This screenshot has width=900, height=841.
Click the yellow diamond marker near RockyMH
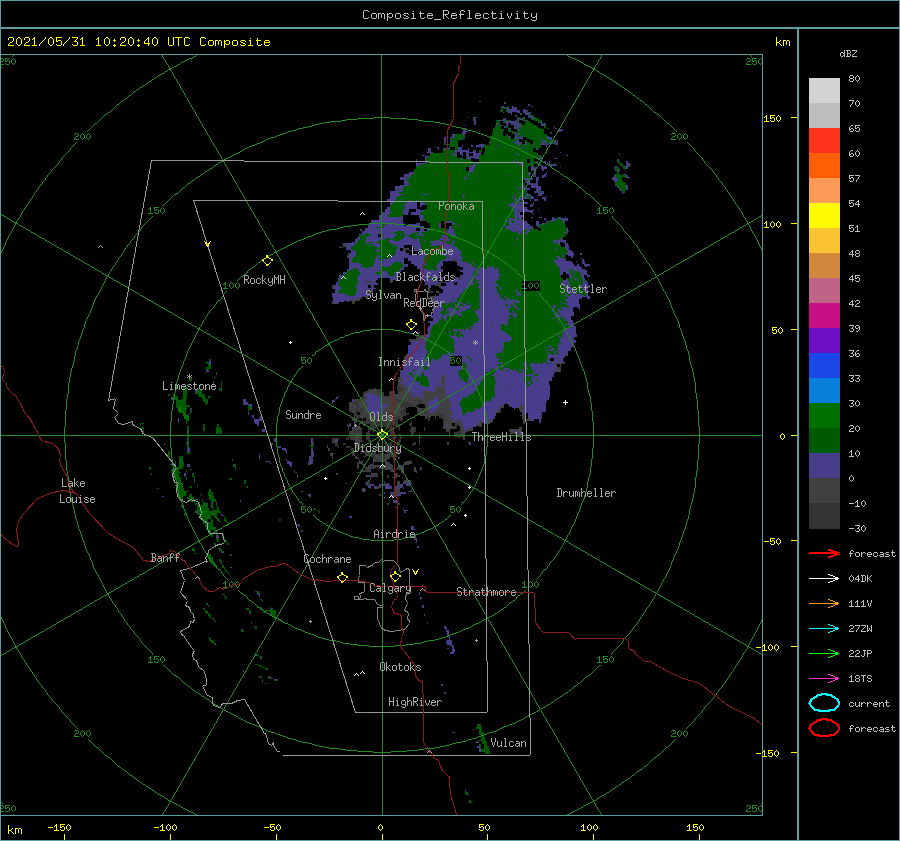(267, 261)
